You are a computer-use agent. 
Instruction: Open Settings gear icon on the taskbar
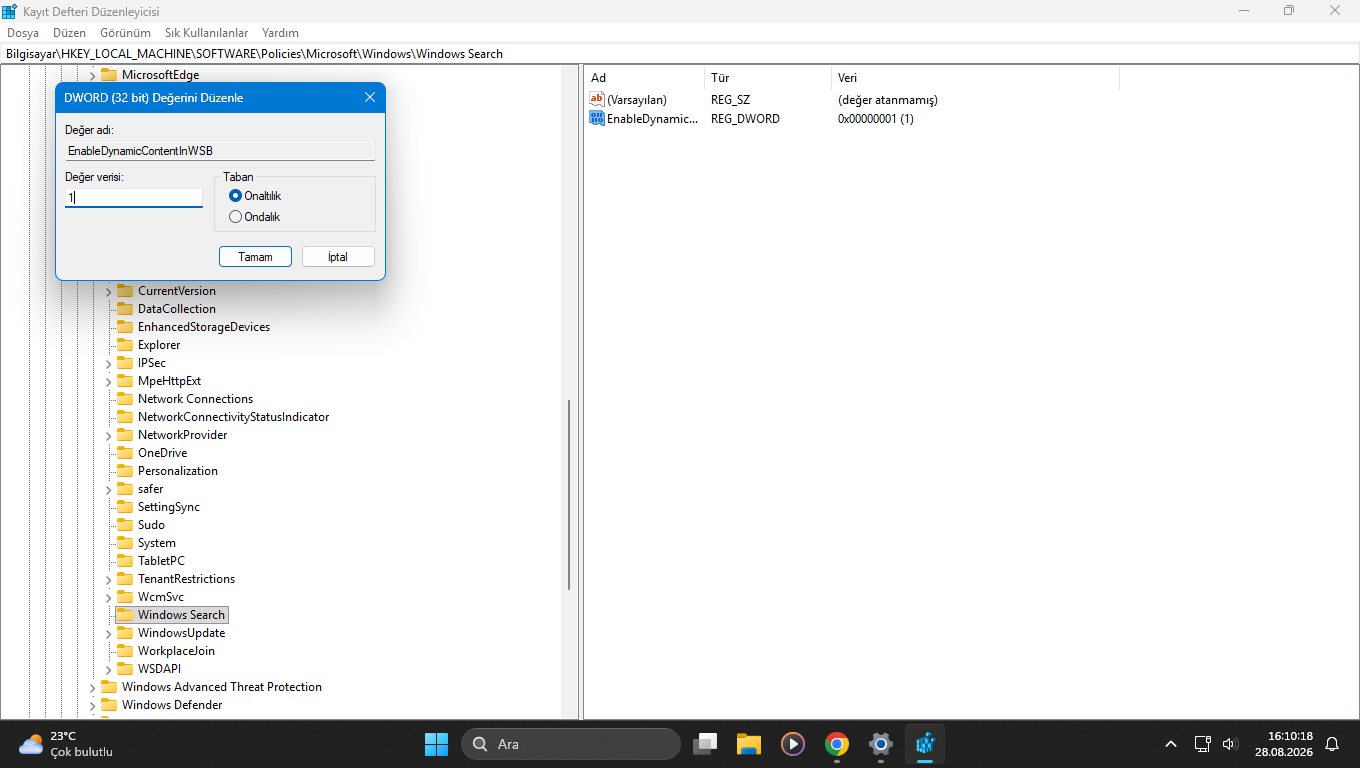[881, 744]
